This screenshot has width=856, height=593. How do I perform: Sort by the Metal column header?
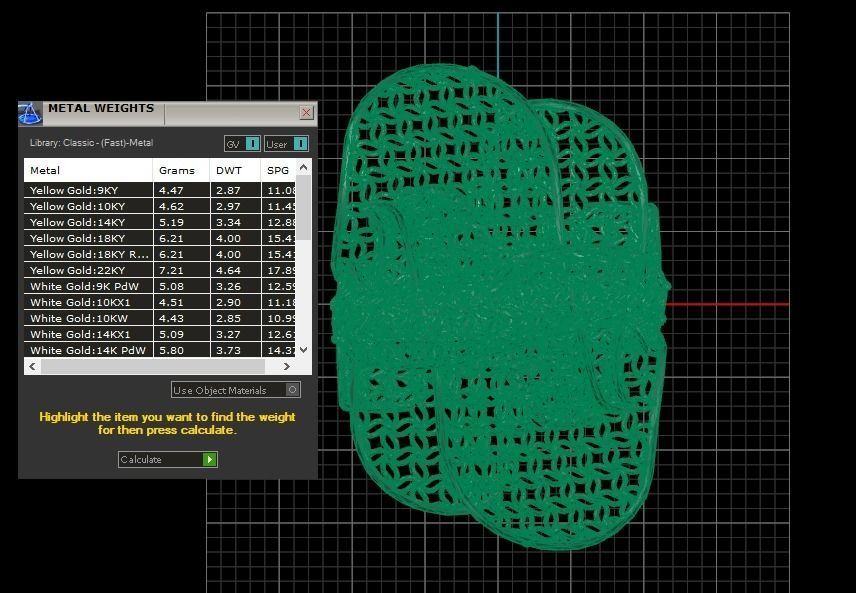[x=88, y=170]
